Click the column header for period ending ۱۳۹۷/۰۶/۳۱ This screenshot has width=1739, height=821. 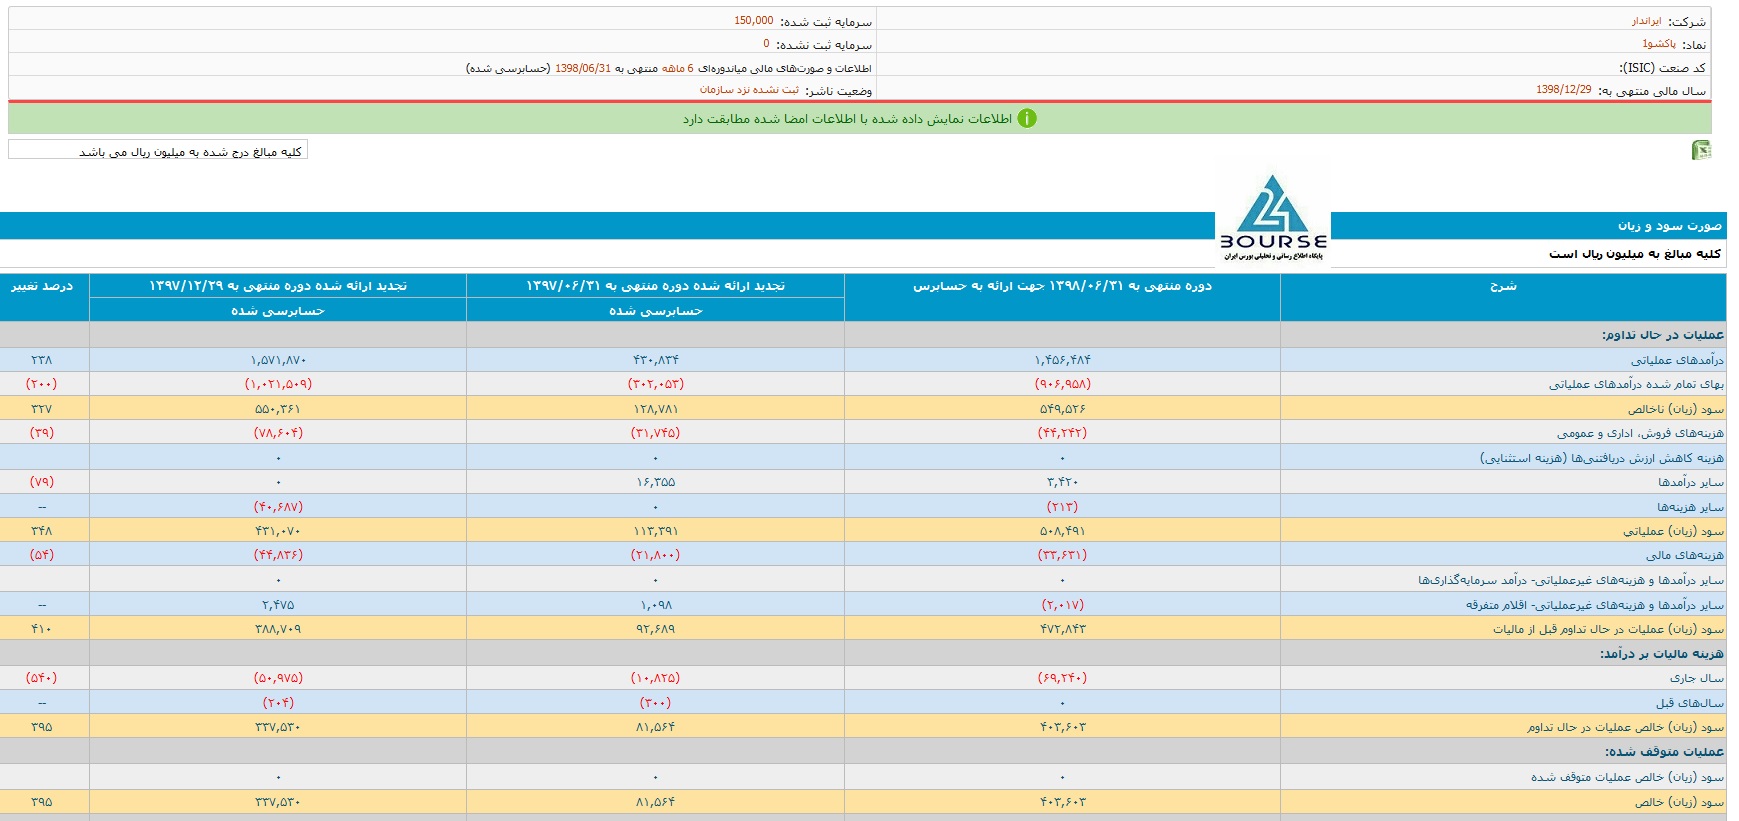[x=656, y=286]
